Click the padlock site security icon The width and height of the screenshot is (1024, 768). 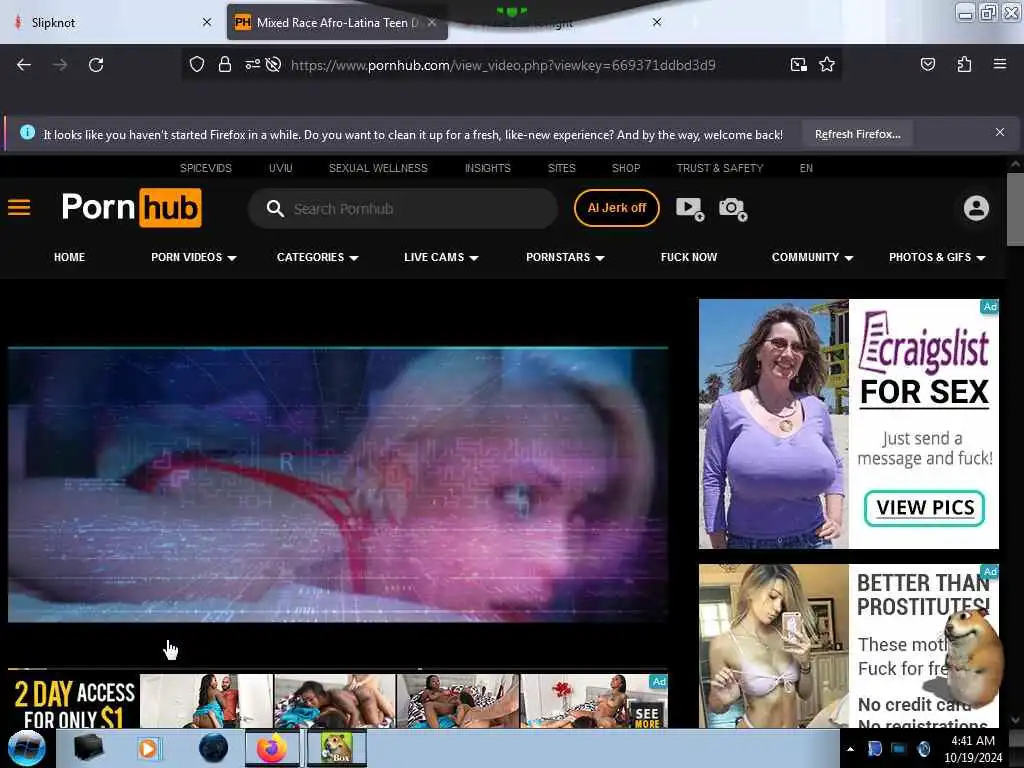(x=225, y=64)
